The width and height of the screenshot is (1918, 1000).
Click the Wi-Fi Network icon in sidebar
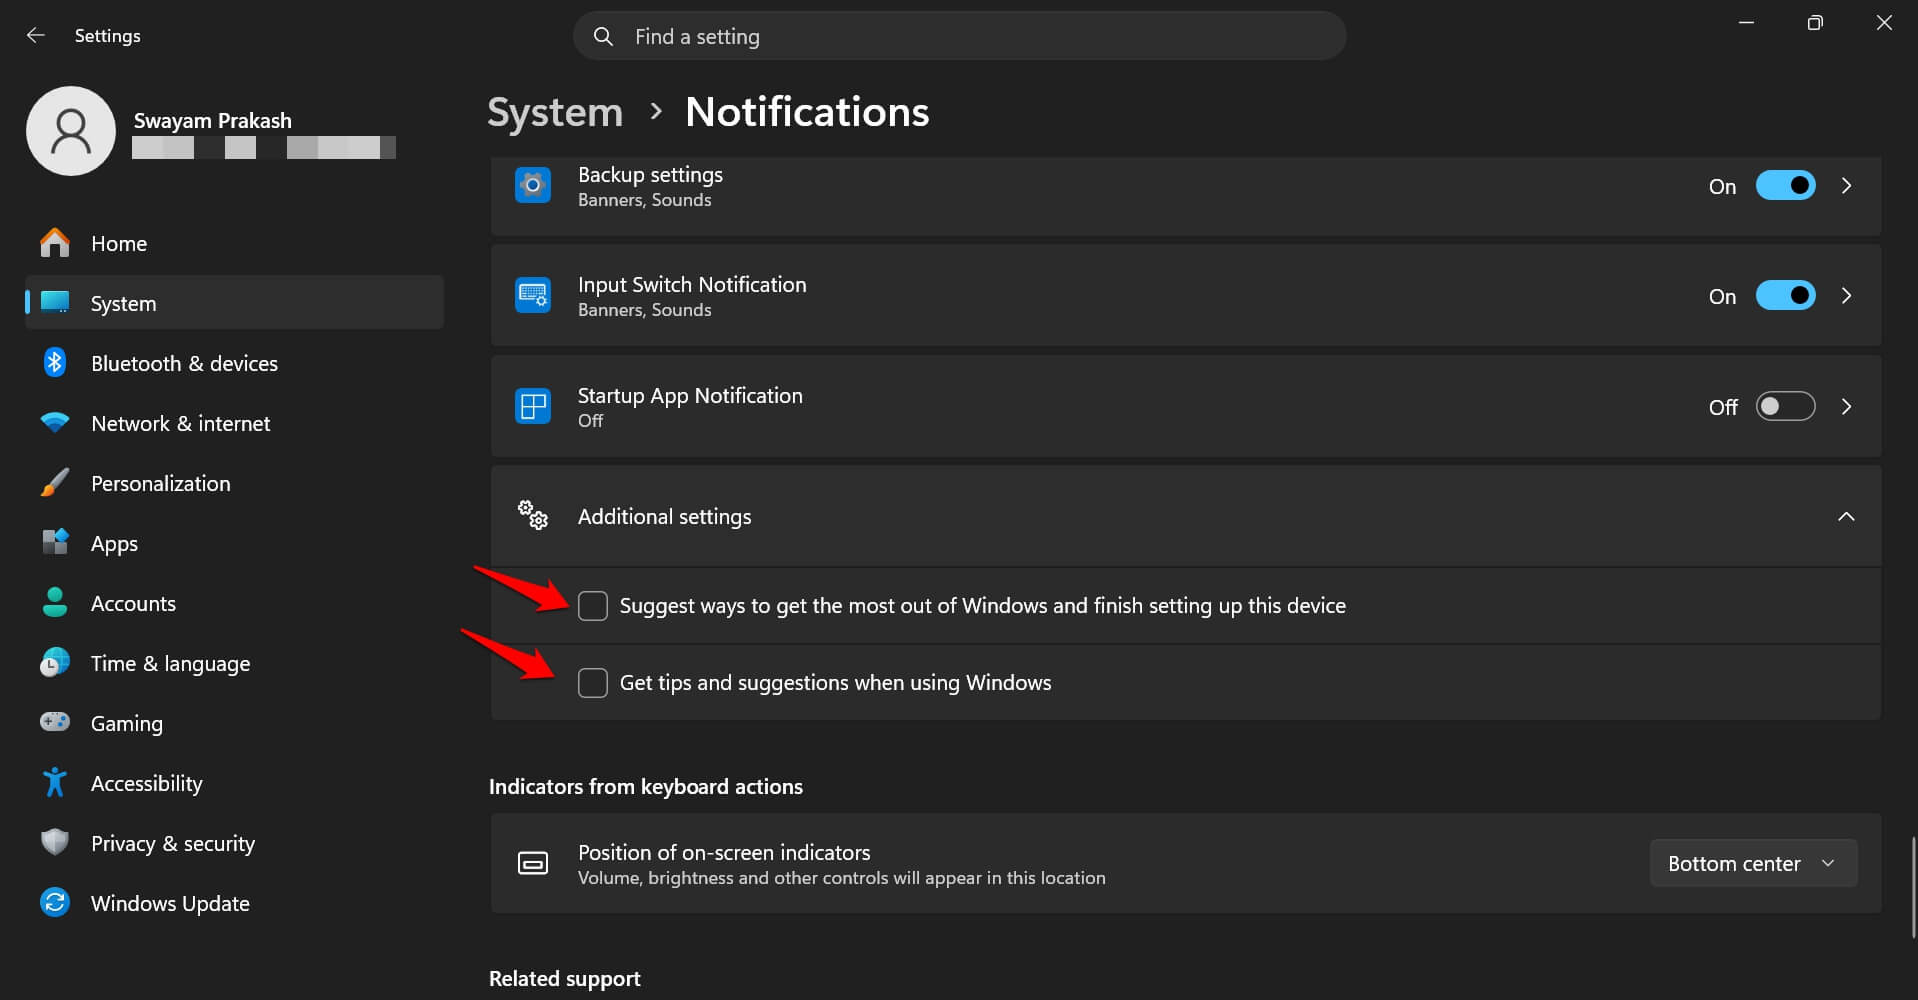(55, 422)
